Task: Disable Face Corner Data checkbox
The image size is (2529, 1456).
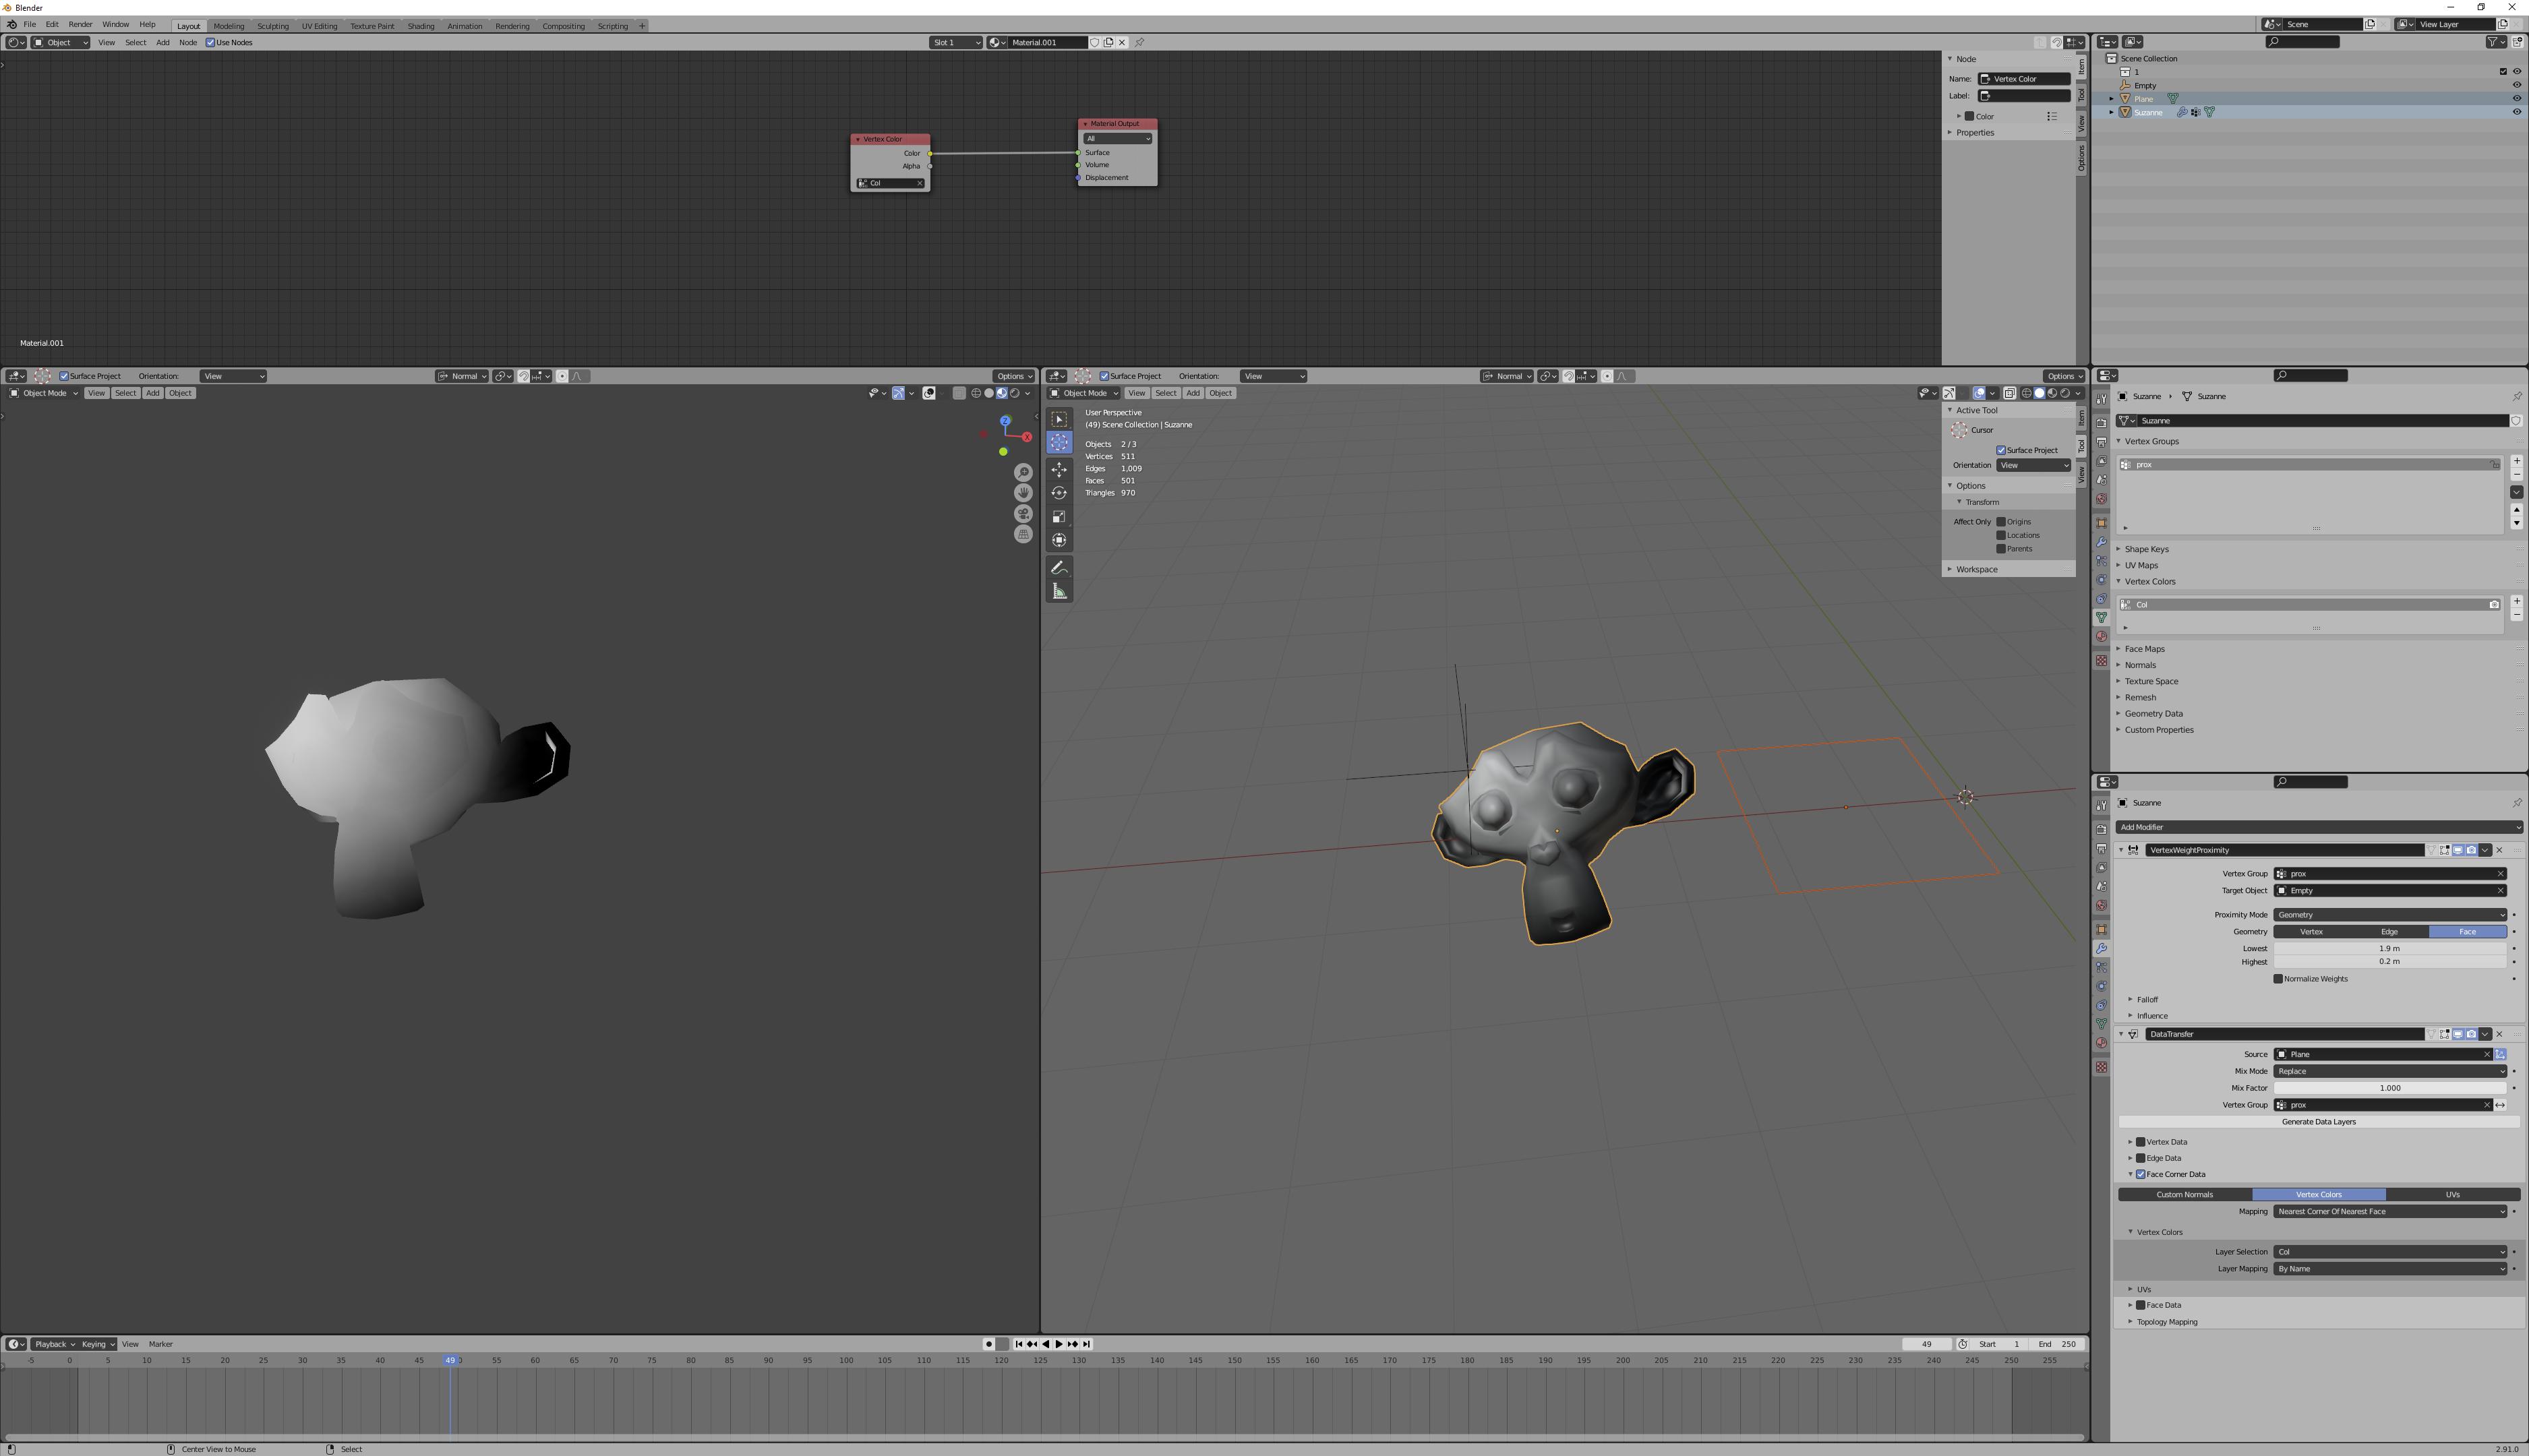Action: click(x=2141, y=1174)
